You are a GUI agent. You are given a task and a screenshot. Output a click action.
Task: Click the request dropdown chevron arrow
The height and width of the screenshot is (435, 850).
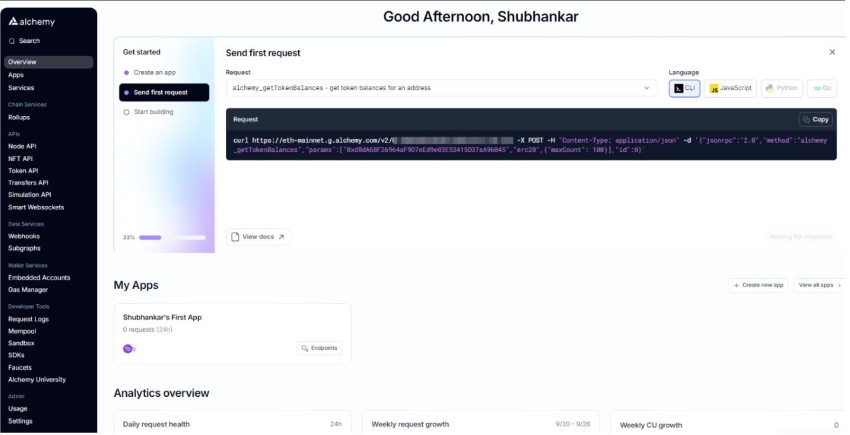pos(647,88)
